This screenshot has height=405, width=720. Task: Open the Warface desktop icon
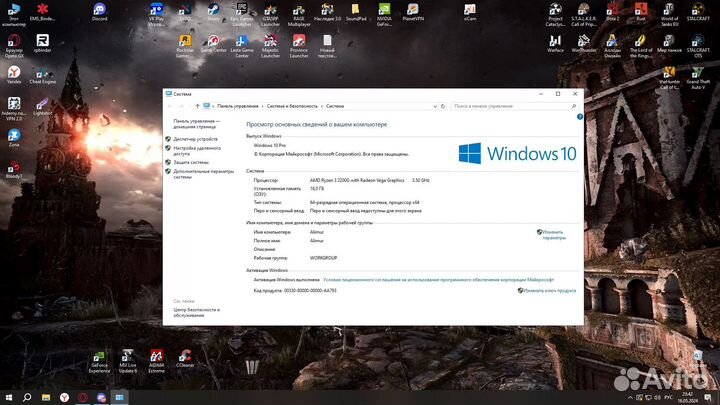(556, 44)
